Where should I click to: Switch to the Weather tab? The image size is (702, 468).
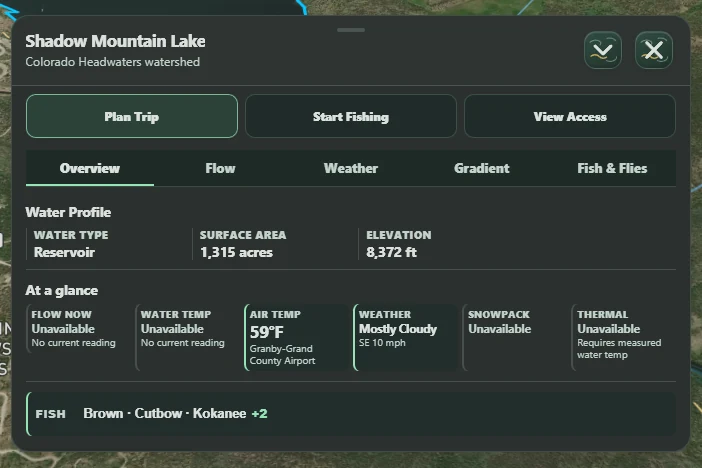tap(351, 168)
